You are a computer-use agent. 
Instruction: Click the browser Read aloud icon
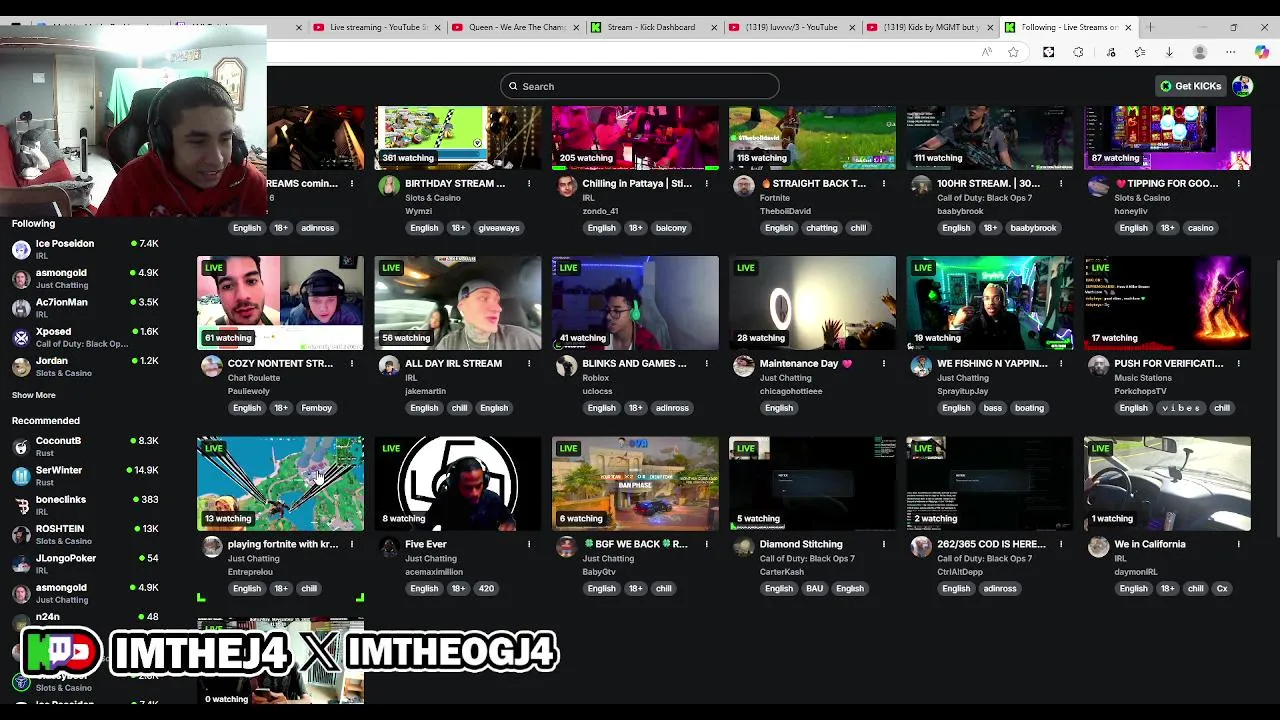tap(987, 52)
